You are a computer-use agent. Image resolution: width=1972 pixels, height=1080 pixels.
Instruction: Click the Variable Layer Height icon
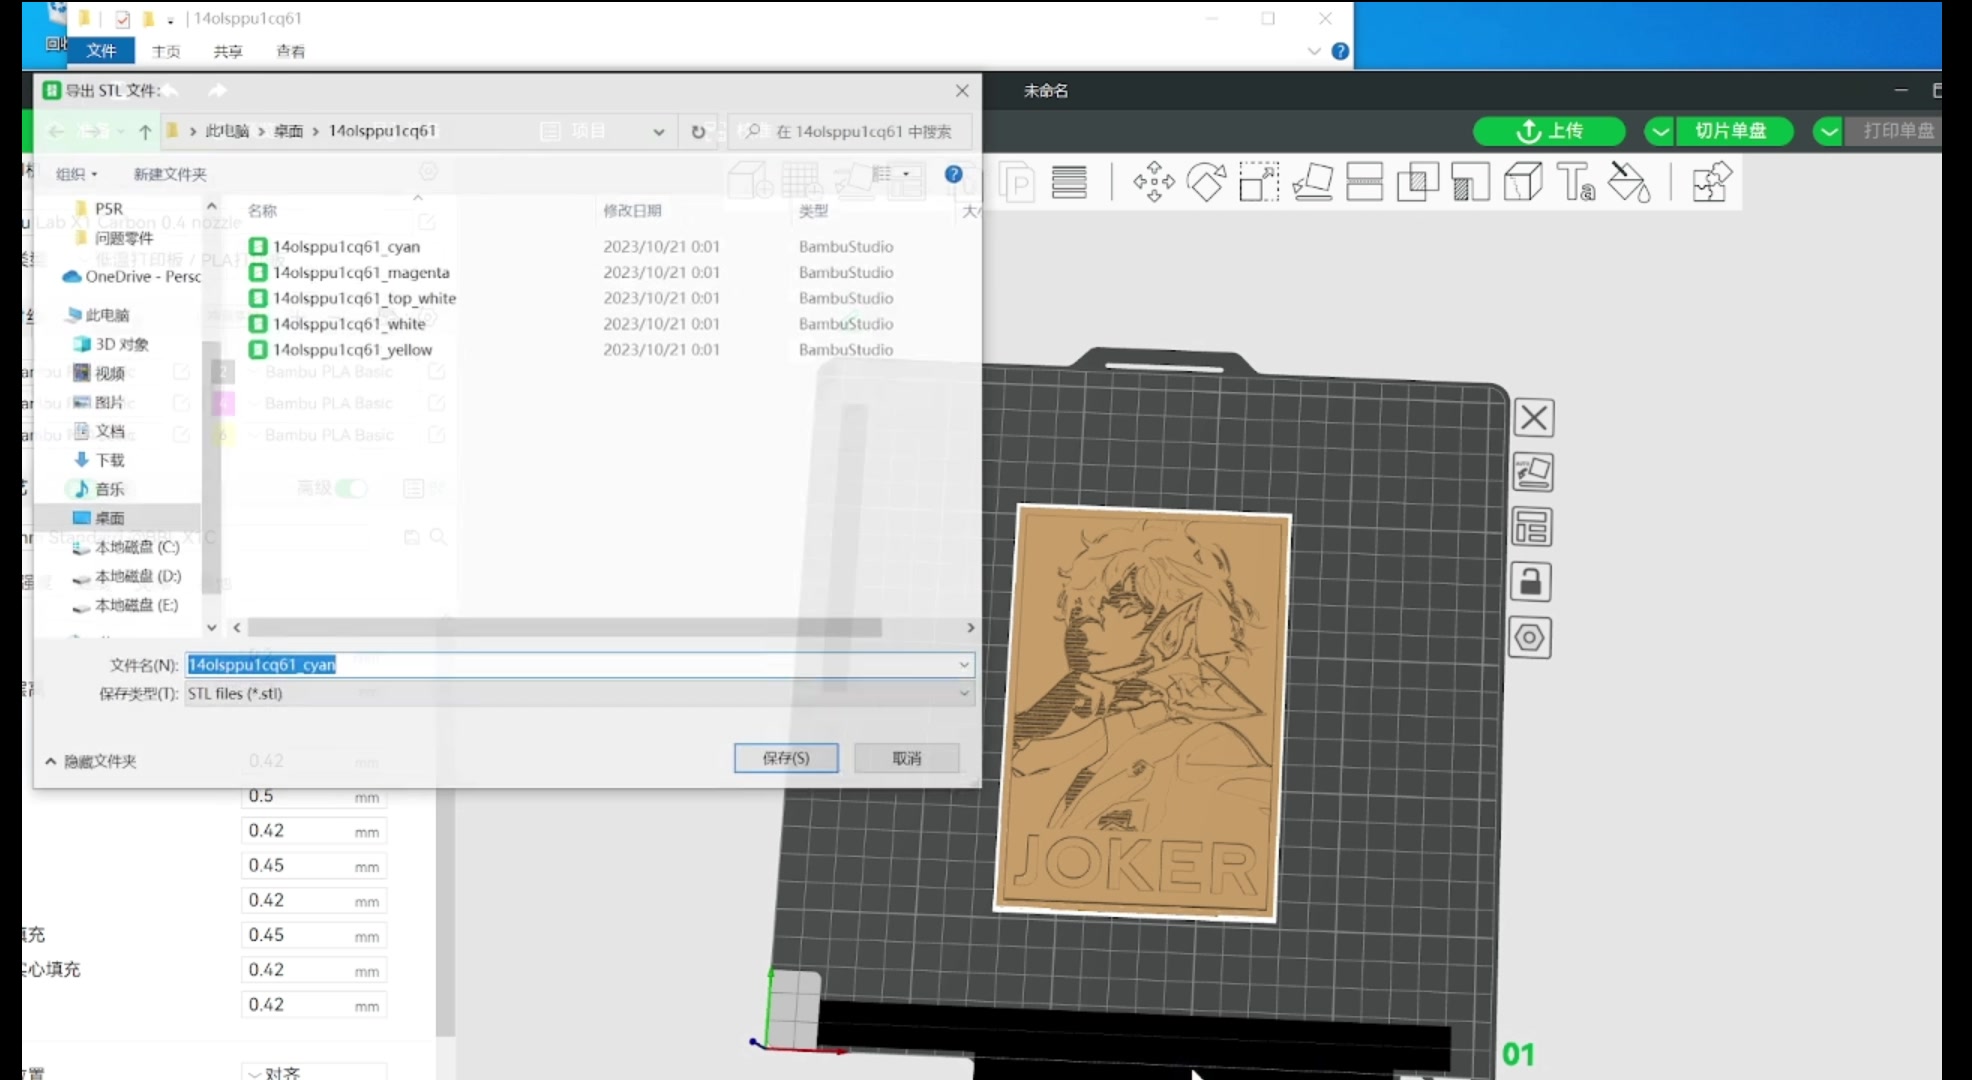pos(1069,182)
